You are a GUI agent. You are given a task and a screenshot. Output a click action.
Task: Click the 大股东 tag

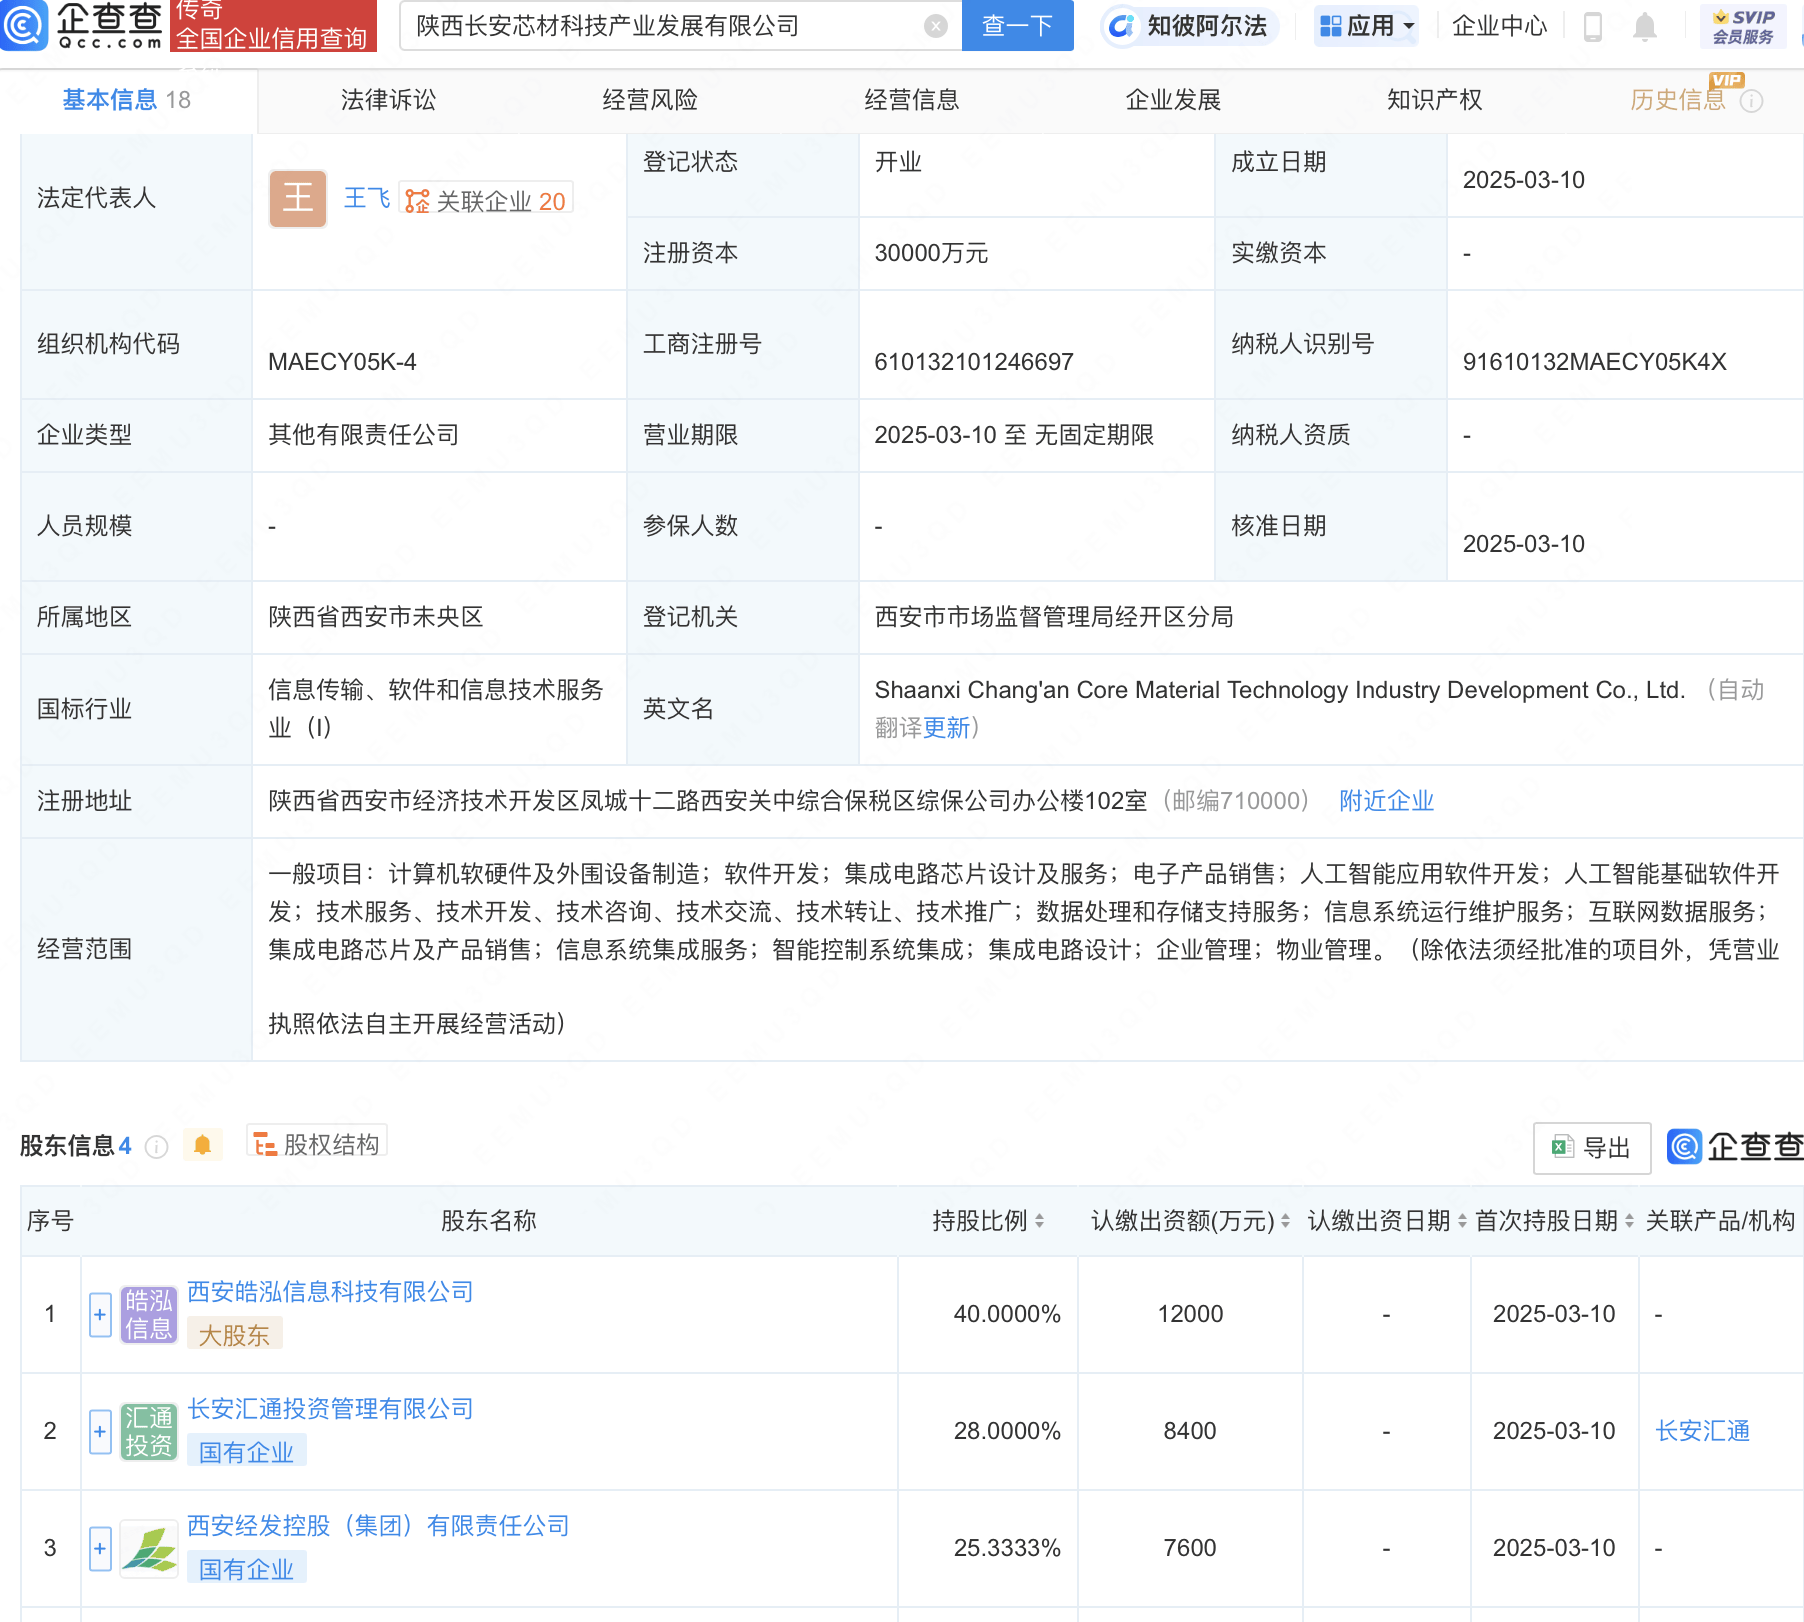[x=234, y=1335]
